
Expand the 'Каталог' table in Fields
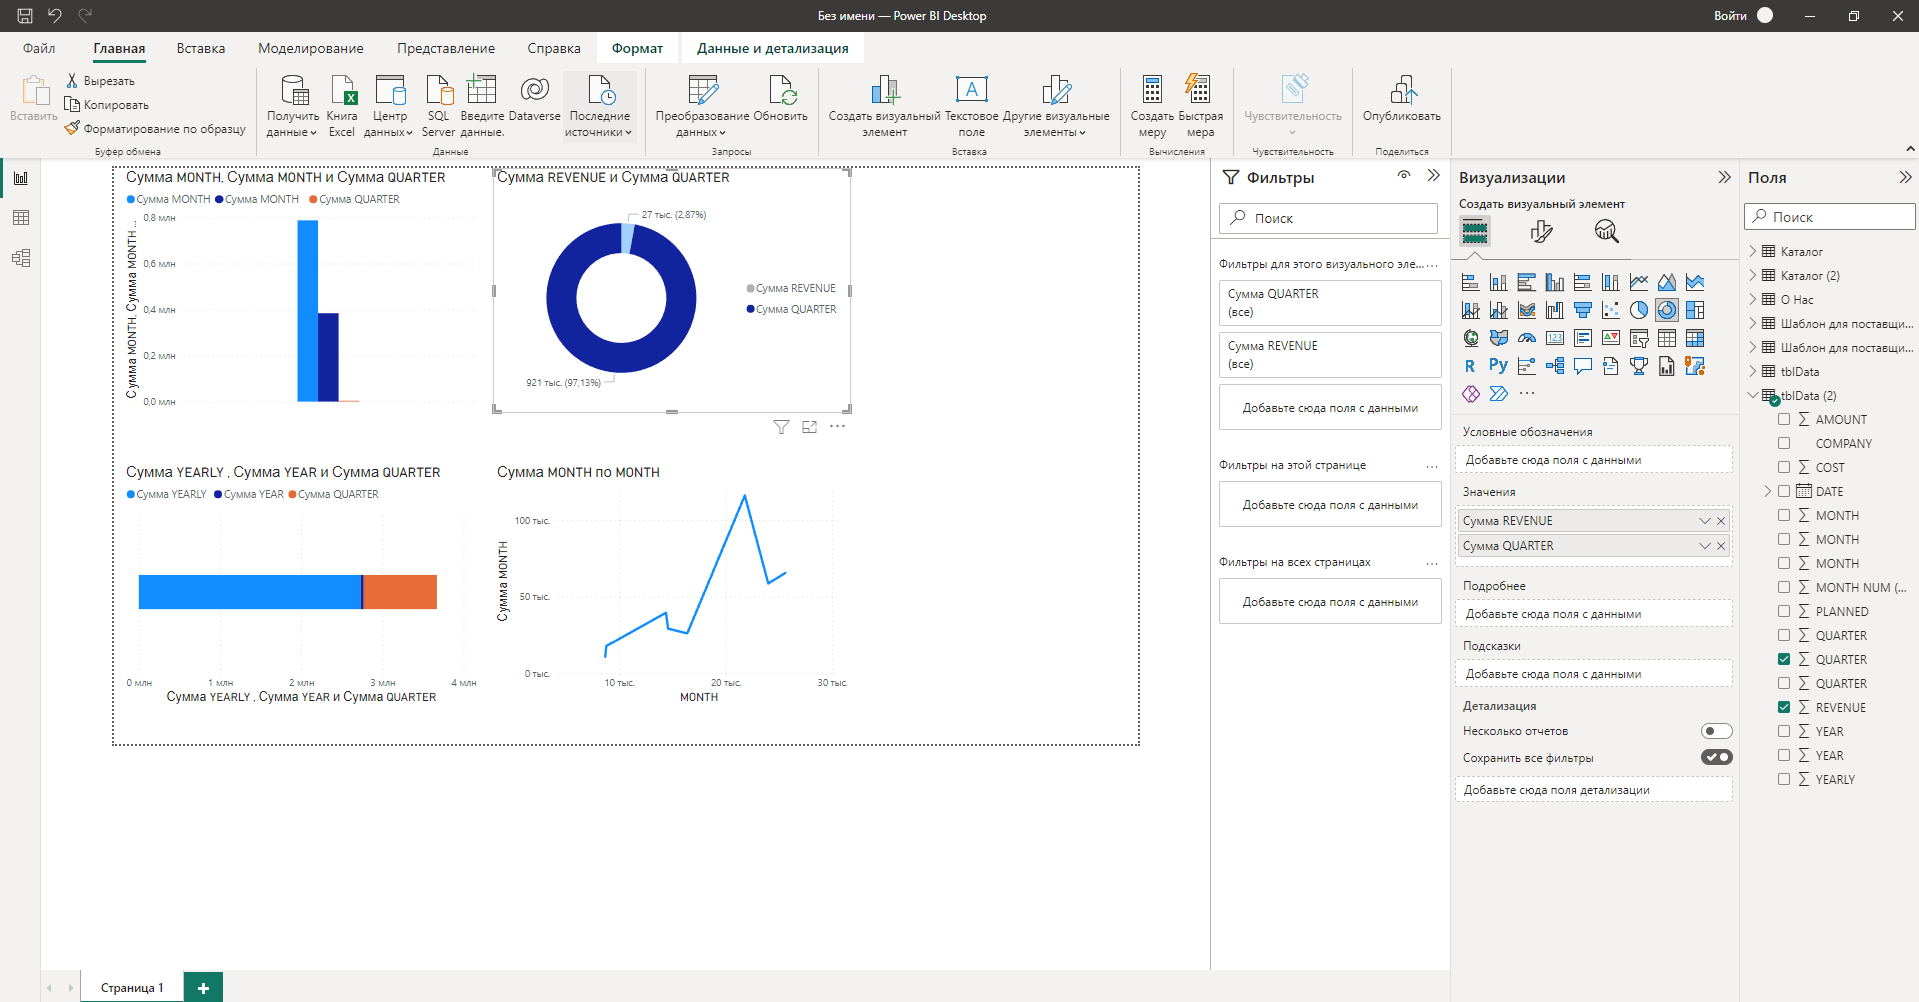click(1753, 251)
